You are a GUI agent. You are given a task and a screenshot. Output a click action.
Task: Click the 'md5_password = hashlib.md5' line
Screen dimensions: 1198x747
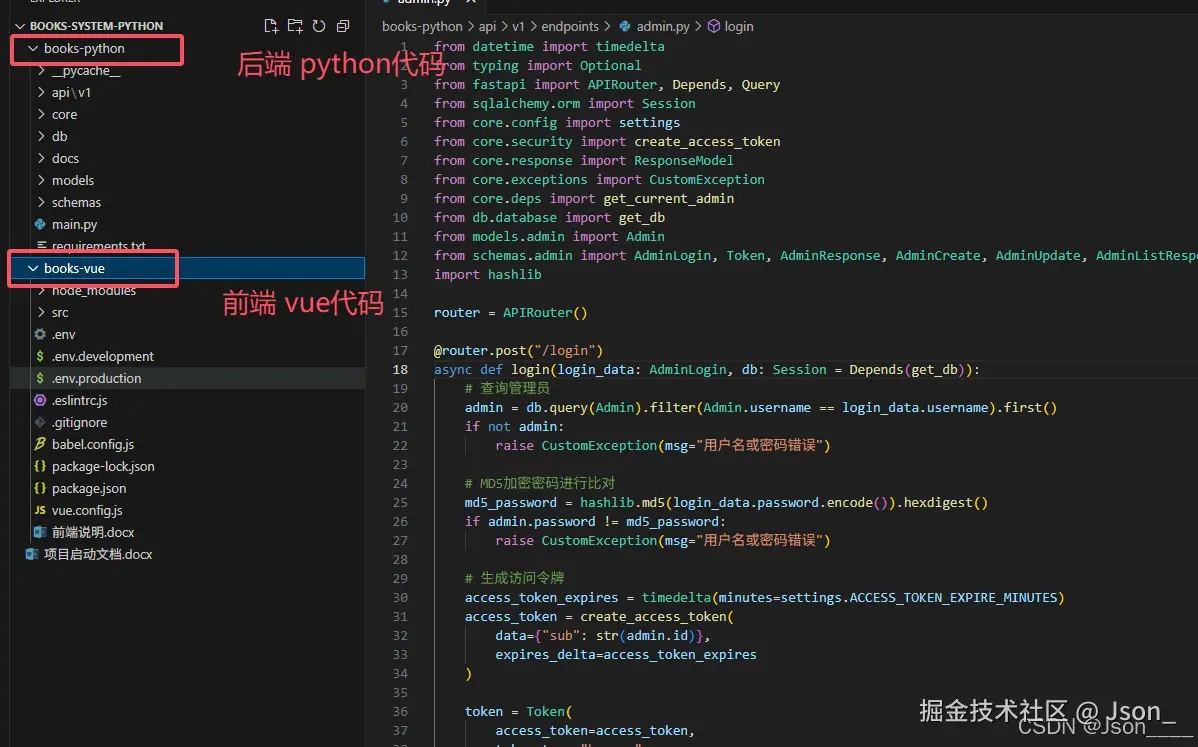click(x=726, y=503)
